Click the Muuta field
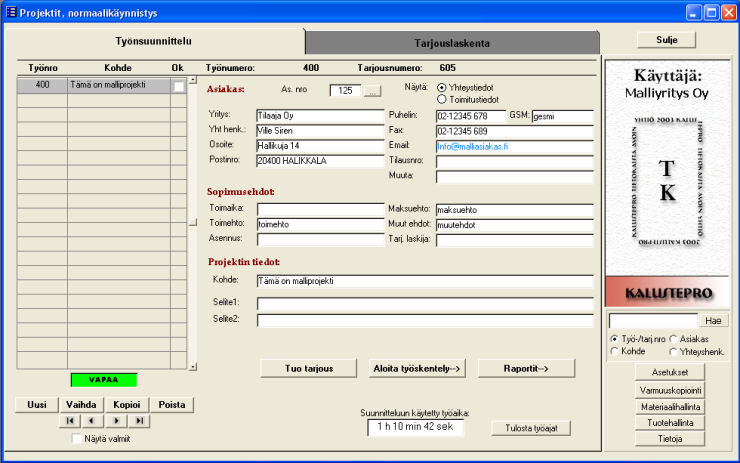 click(514, 177)
